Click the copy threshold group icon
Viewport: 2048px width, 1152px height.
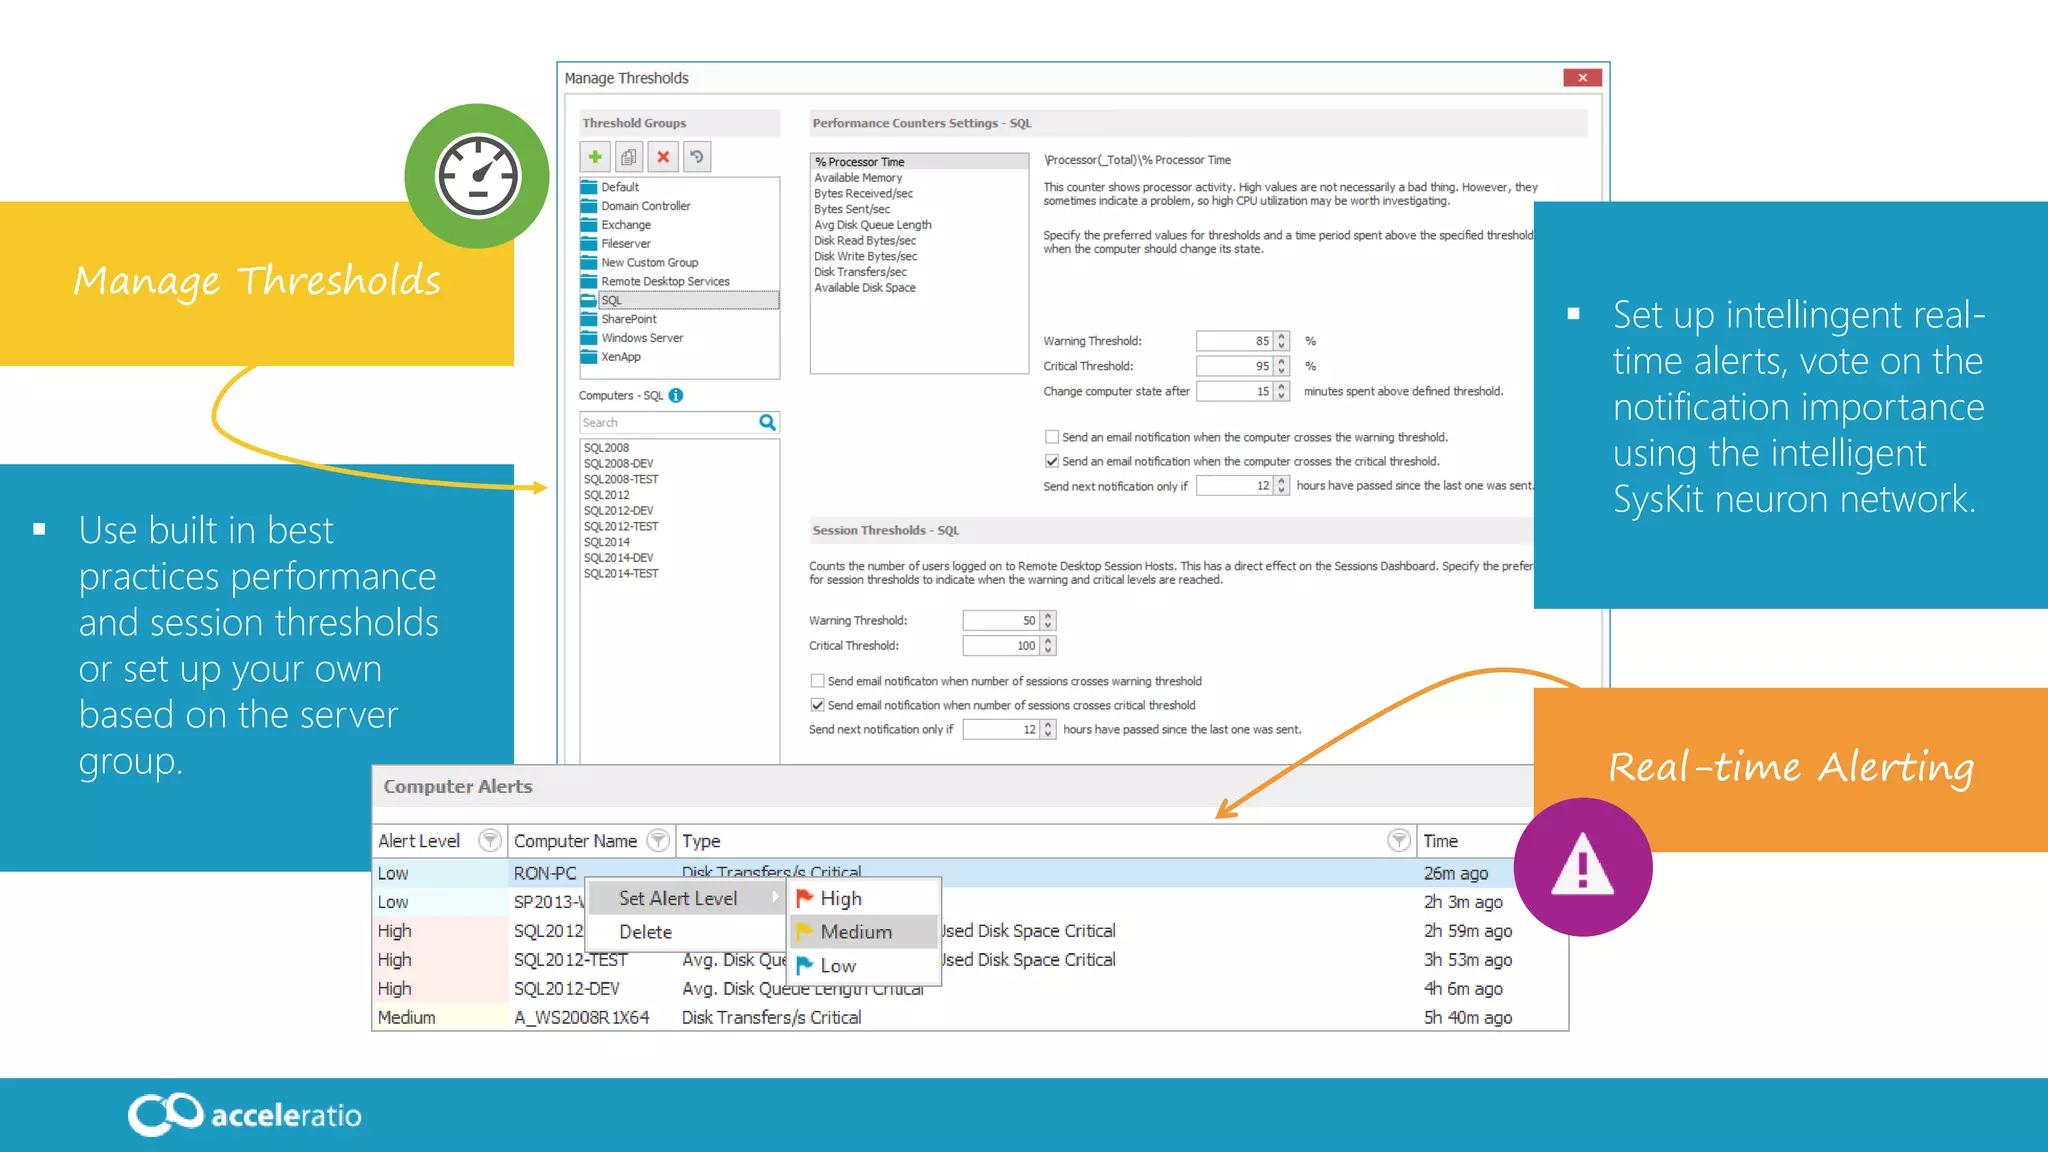[629, 157]
